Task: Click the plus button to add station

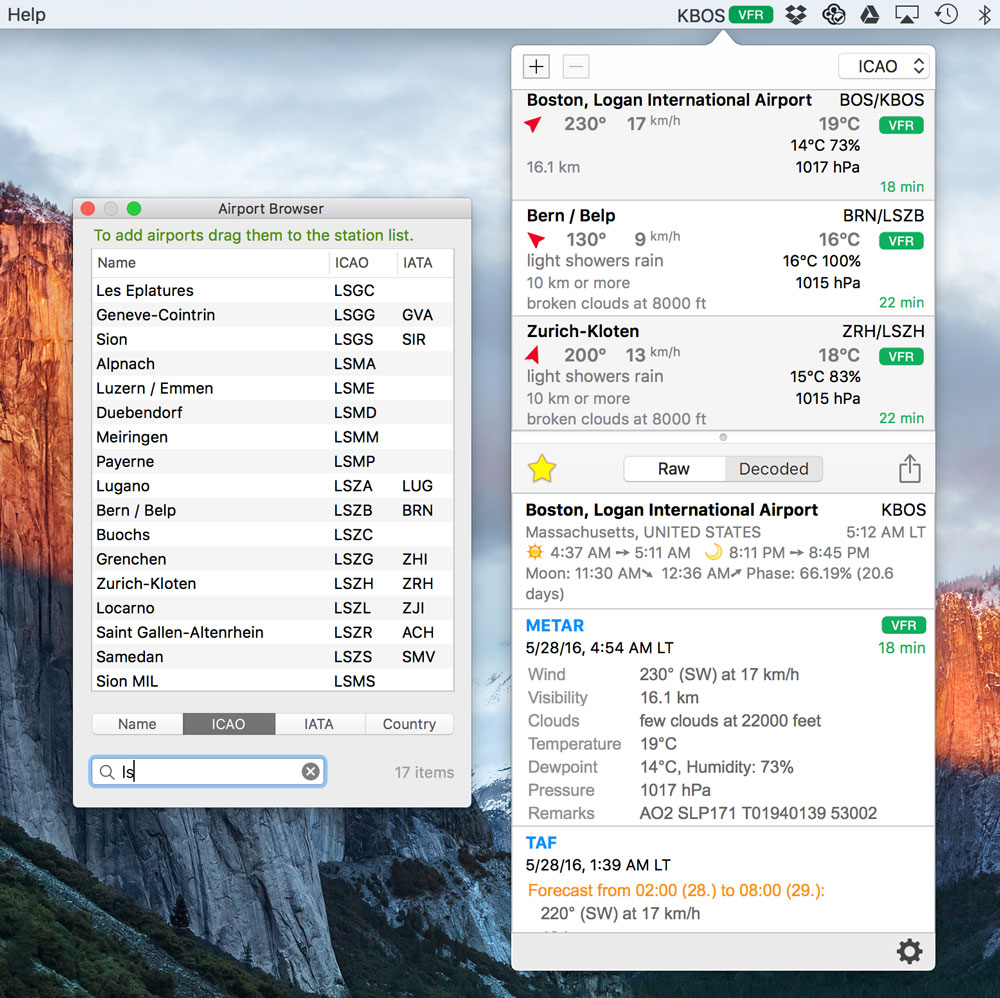Action: [537, 67]
